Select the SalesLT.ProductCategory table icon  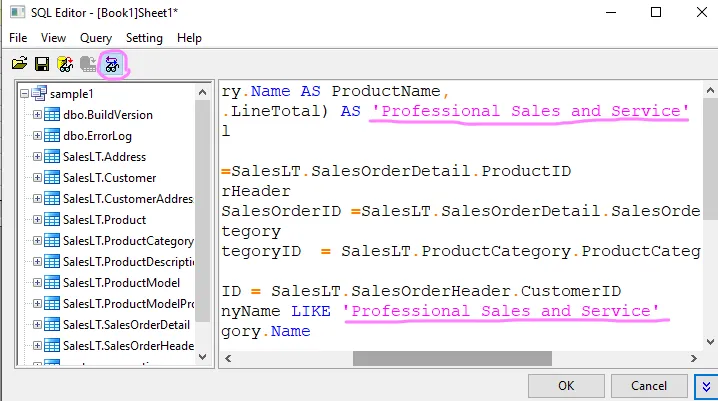(52, 241)
